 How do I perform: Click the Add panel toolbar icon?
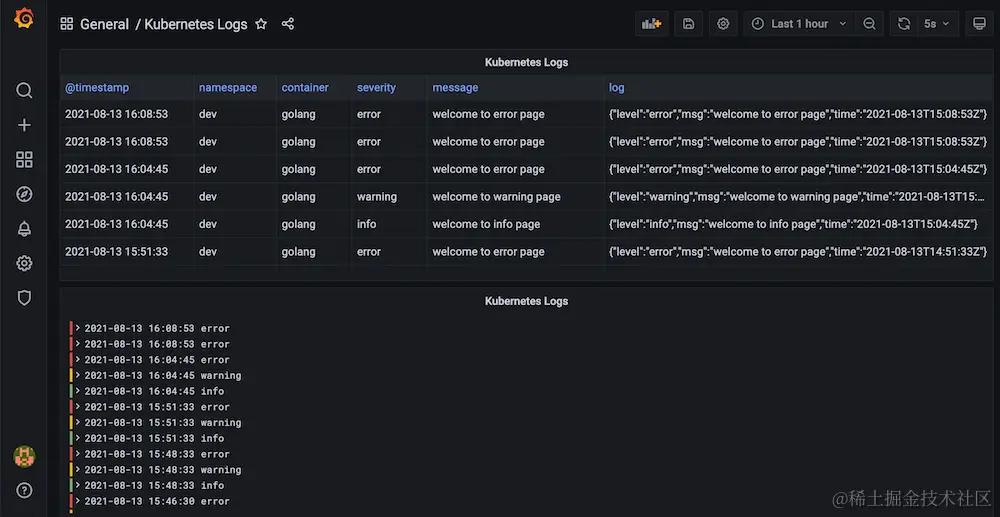click(652, 24)
